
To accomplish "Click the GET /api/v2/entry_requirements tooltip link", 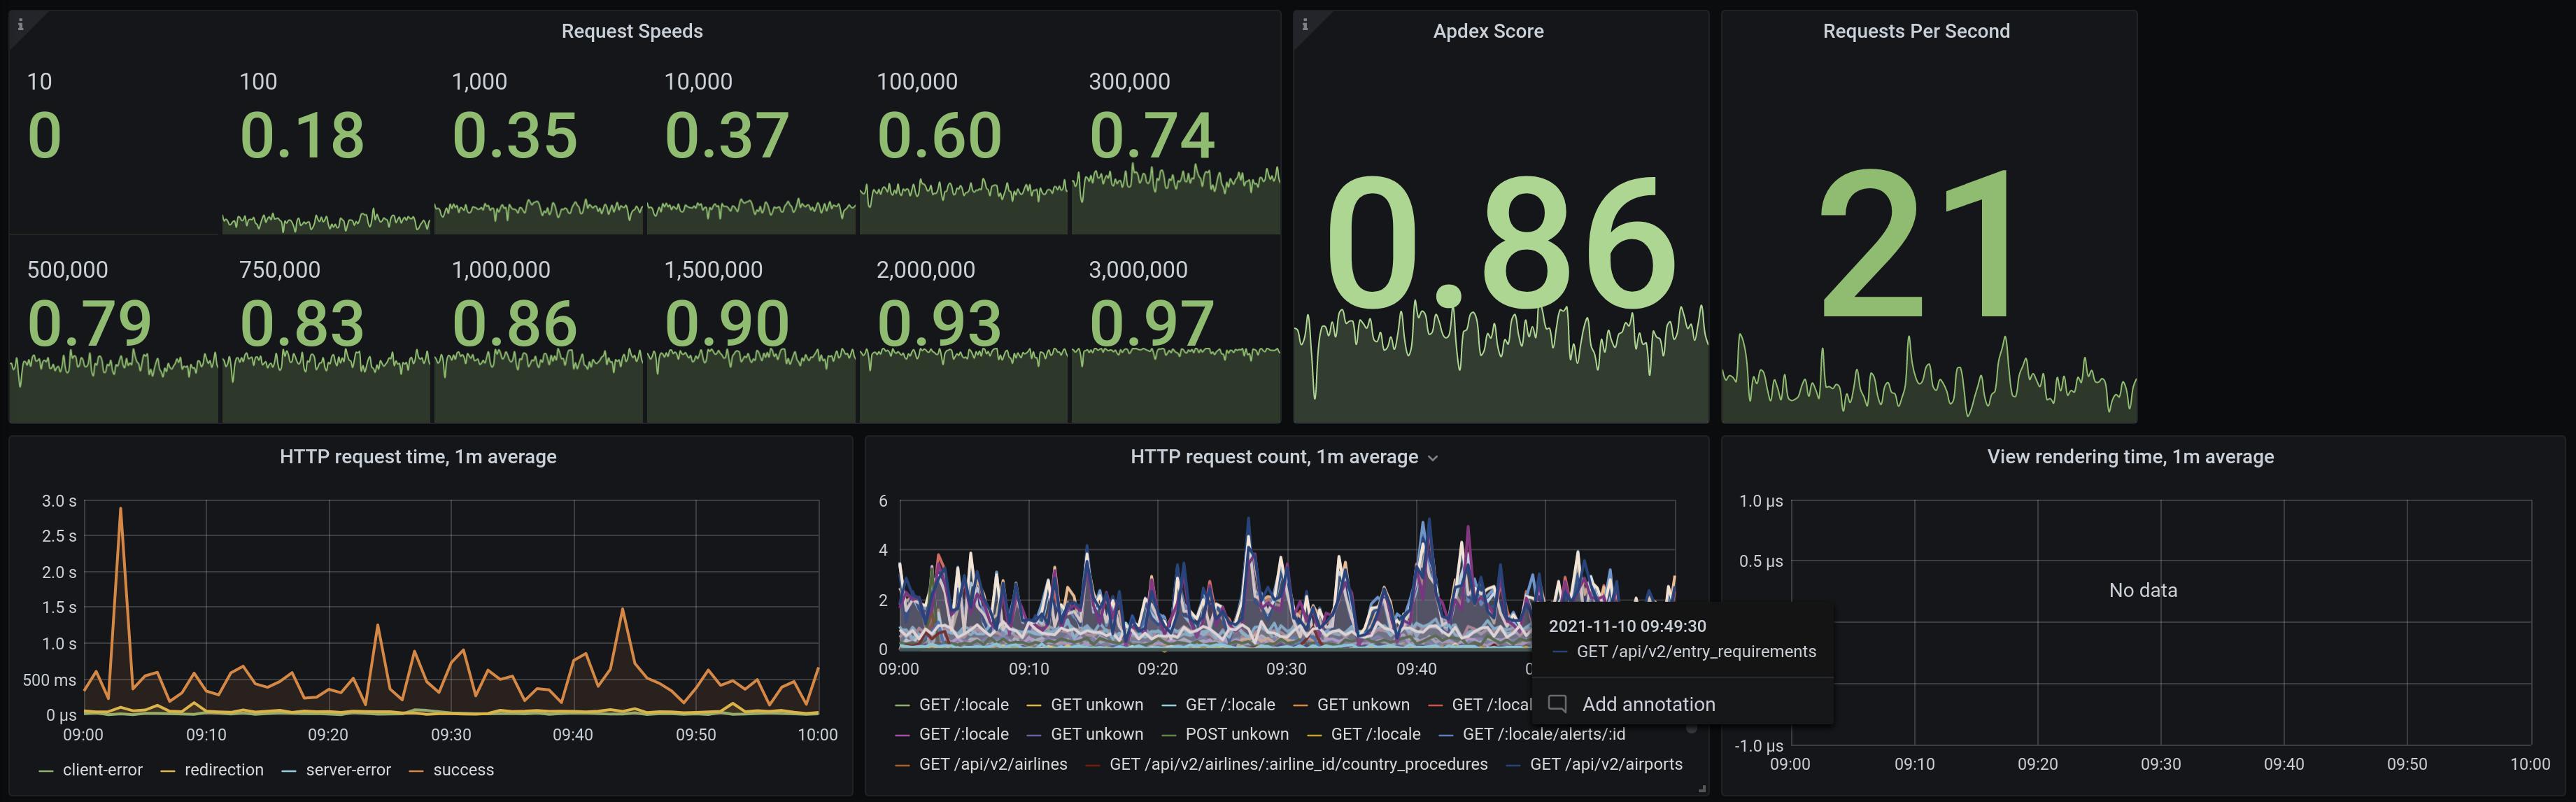I will click(1697, 651).
